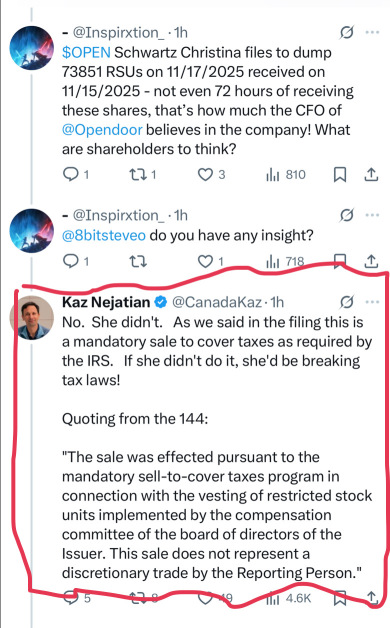The width and height of the screenshot is (390, 628).
Task: Share the $OPEN Schwartz Christina tweet
Action: pos(371,174)
